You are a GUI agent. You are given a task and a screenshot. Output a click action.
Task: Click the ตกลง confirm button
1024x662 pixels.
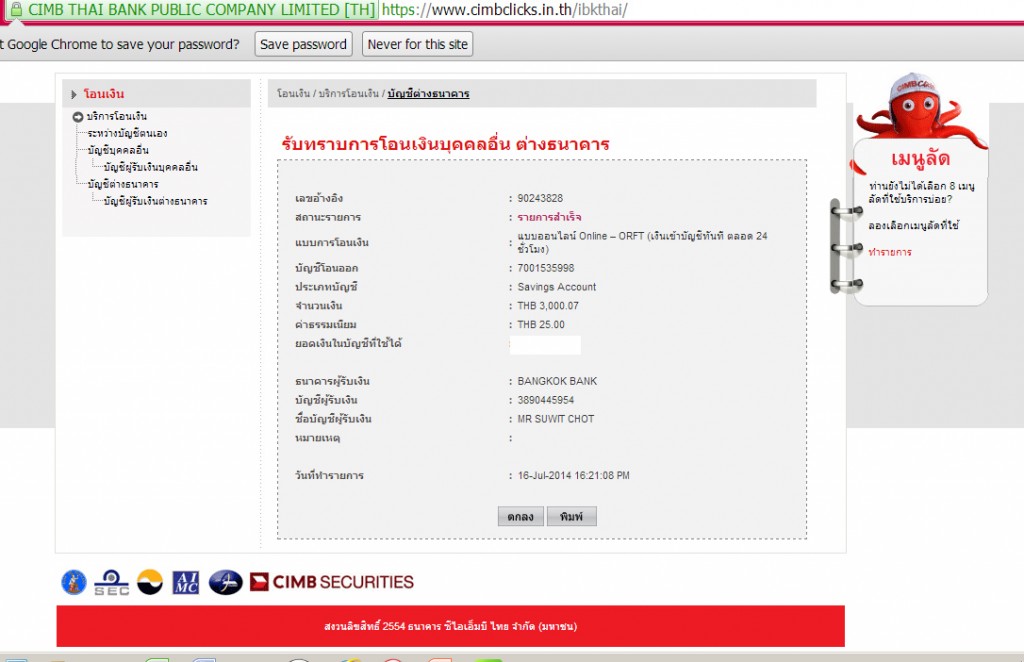[520, 516]
